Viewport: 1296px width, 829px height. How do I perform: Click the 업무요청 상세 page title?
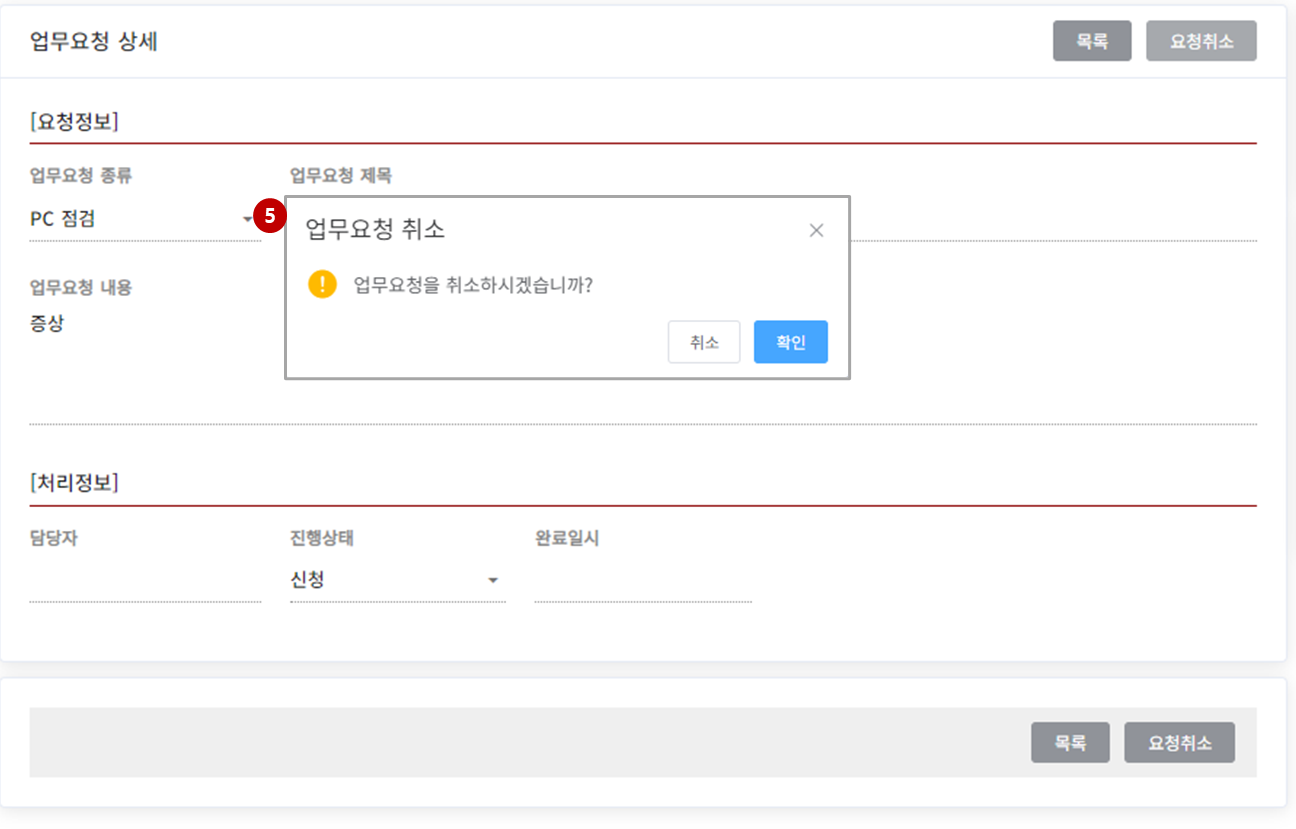coord(94,41)
